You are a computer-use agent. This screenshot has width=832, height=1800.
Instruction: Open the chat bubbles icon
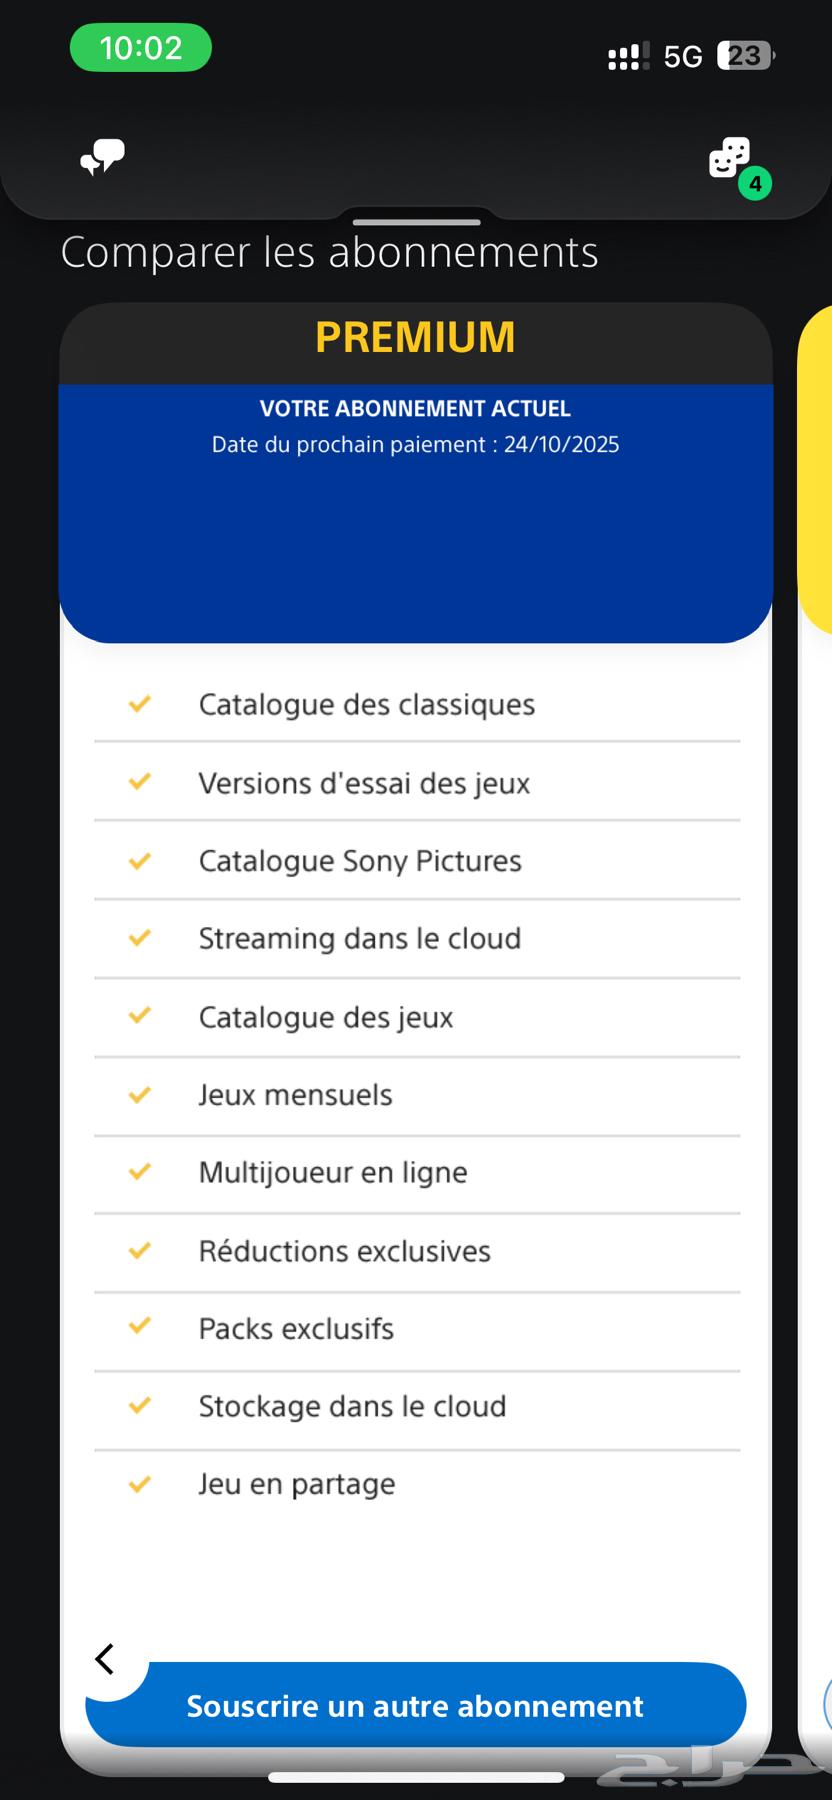click(x=103, y=157)
